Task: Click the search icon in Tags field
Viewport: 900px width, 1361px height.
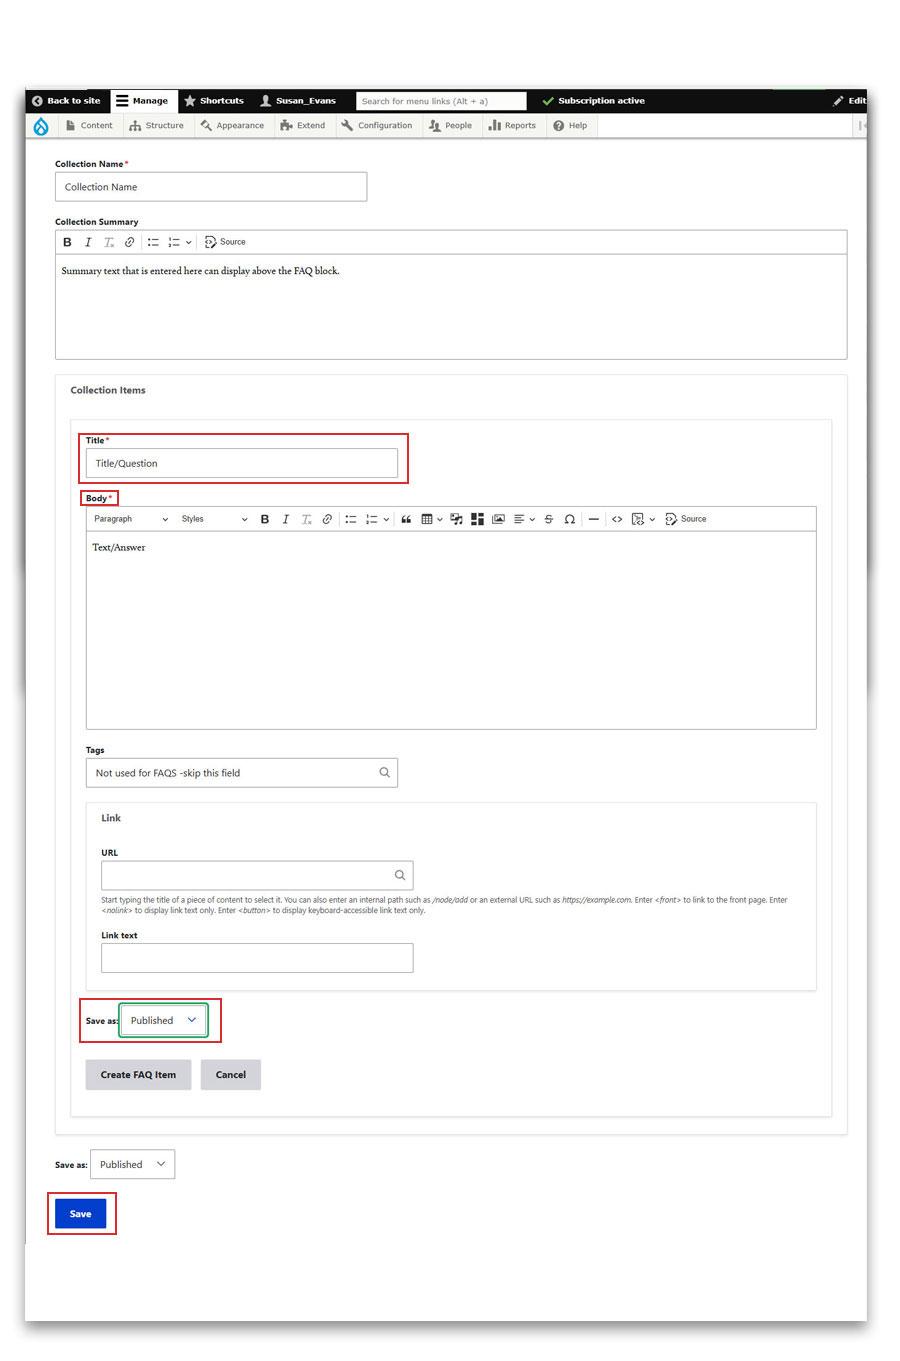Action: tap(384, 772)
